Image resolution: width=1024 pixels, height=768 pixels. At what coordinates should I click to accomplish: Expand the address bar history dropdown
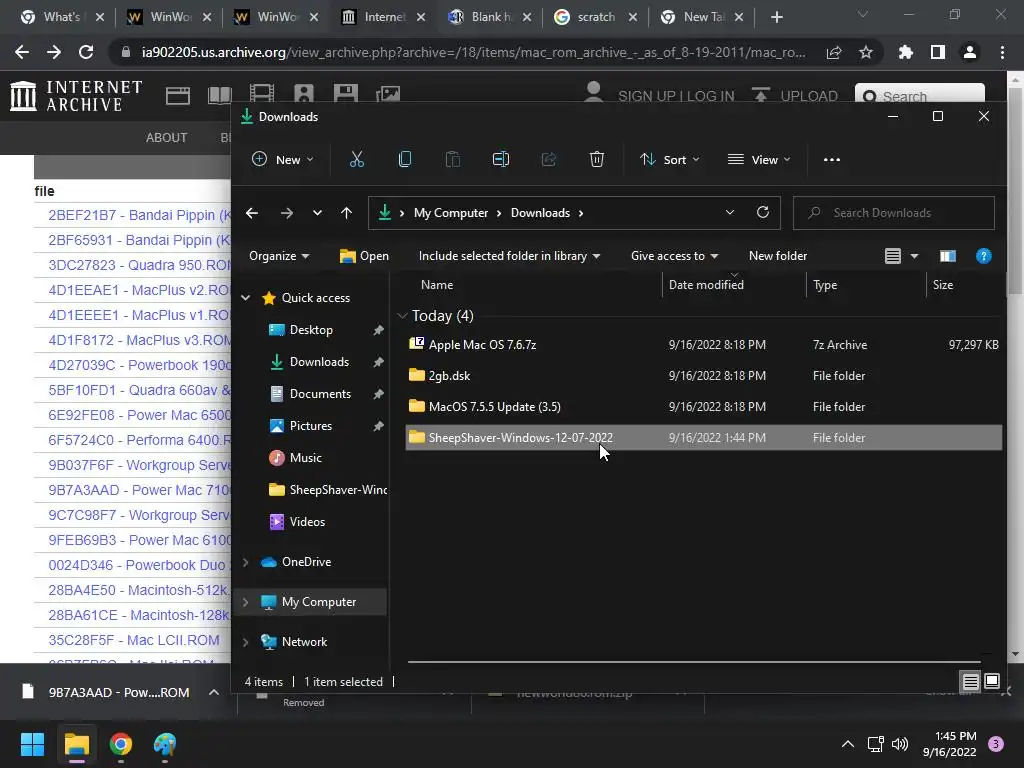[730, 213]
